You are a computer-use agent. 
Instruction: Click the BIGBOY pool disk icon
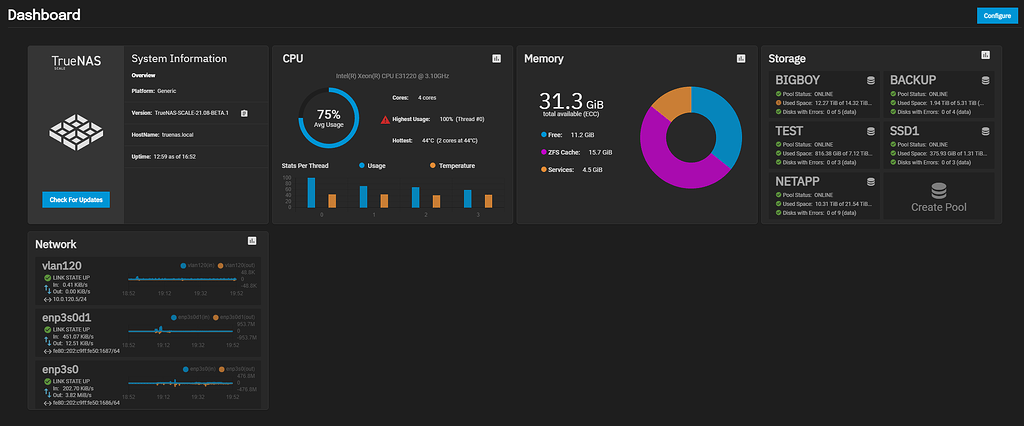870,80
